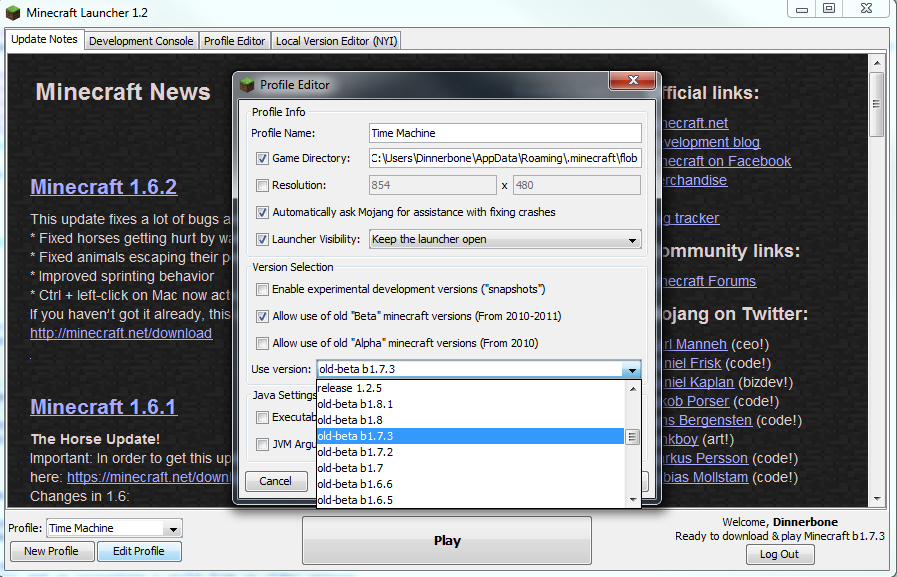Image resolution: width=897 pixels, height=577 pixels.
Task: Enable experimental snapshots checkbox
Action: tap(262, 289)
